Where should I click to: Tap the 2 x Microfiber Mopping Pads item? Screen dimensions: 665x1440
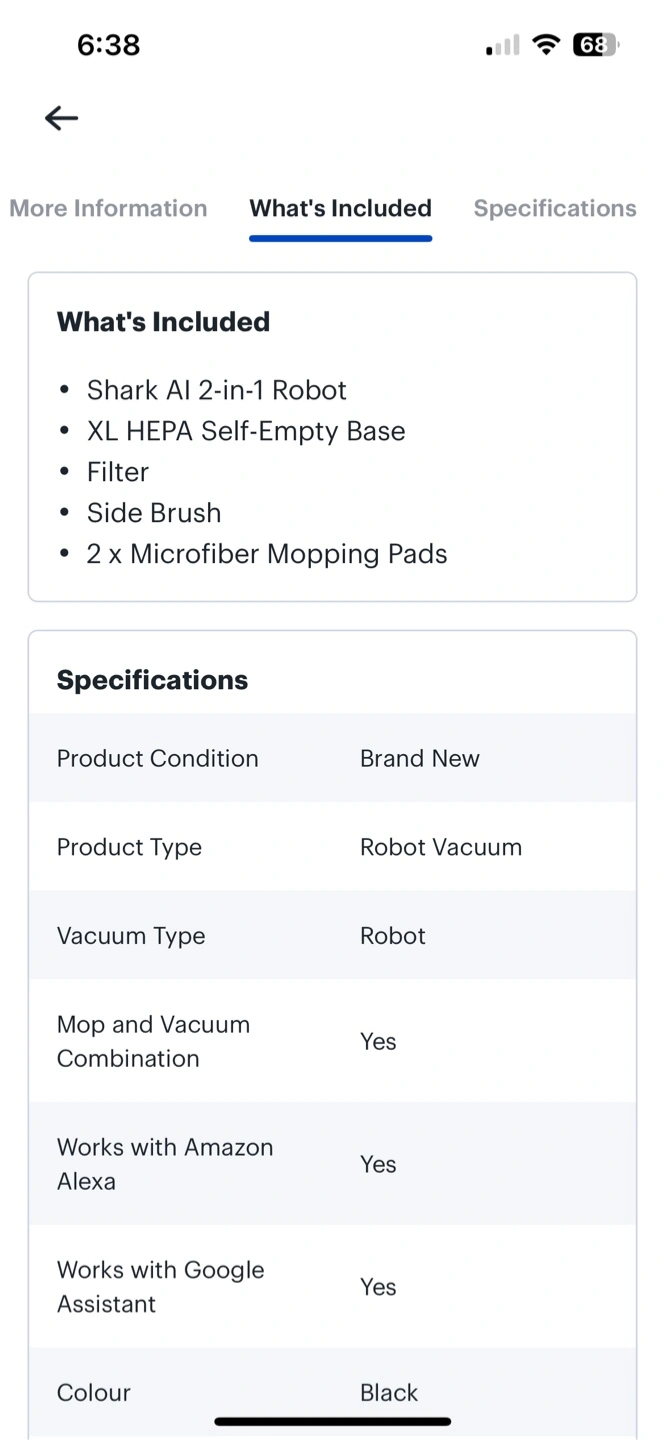pyautogui.click(x=267, y=554)
